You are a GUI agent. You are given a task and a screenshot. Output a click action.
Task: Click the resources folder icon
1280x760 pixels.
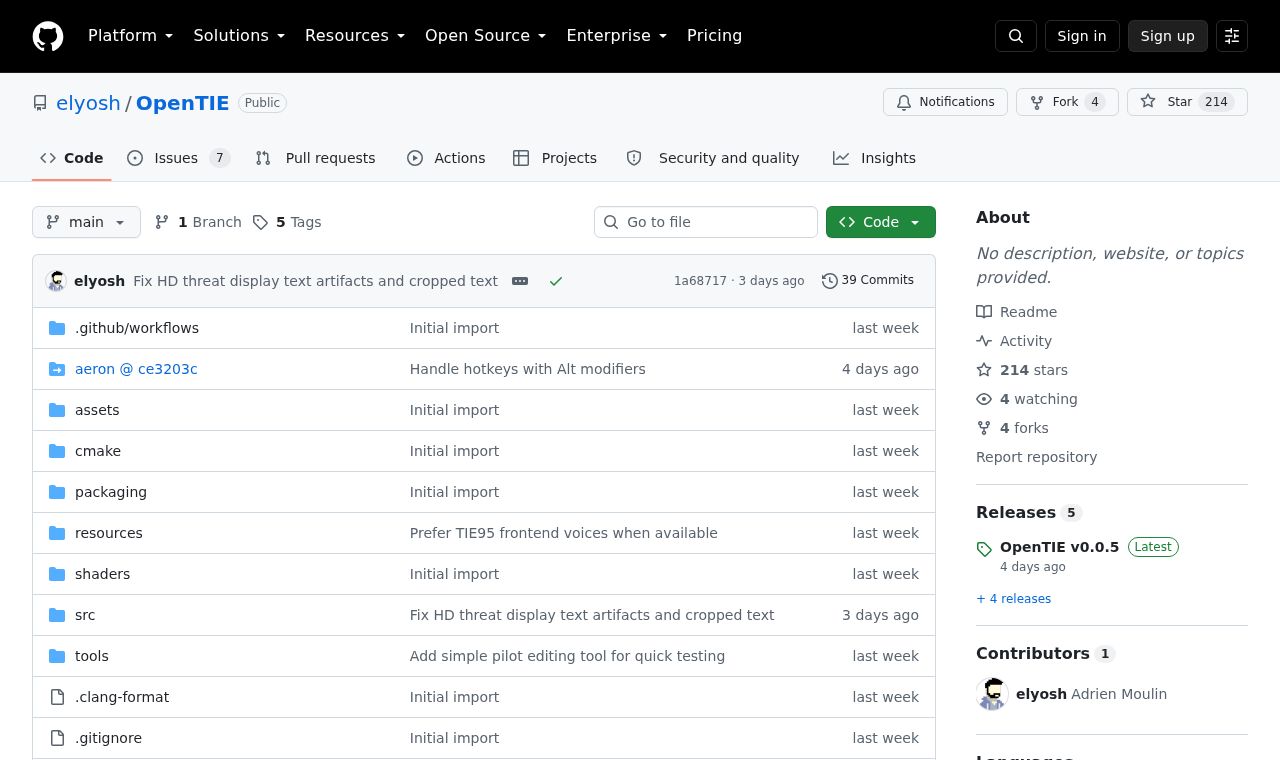coord(57,533)
